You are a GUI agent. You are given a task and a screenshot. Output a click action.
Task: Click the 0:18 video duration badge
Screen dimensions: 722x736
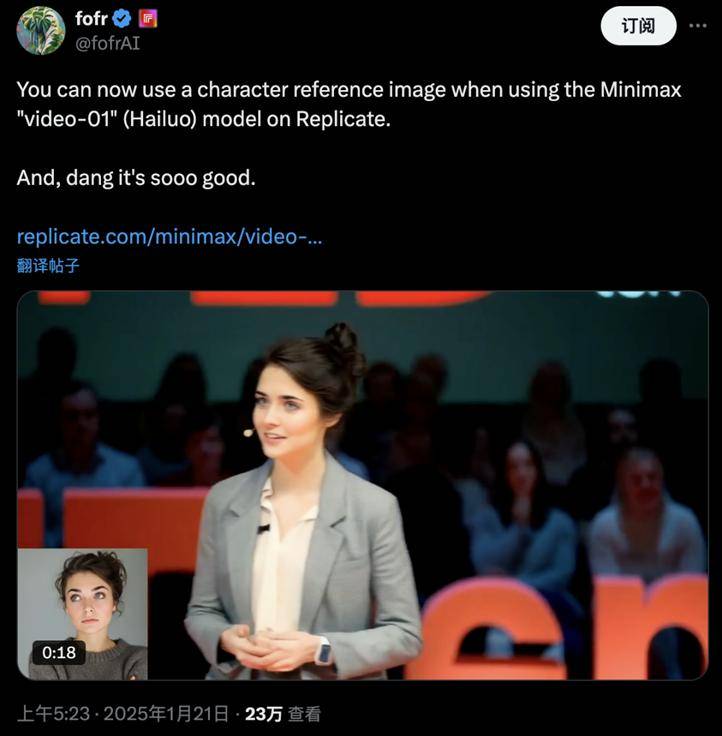[59, 652]
